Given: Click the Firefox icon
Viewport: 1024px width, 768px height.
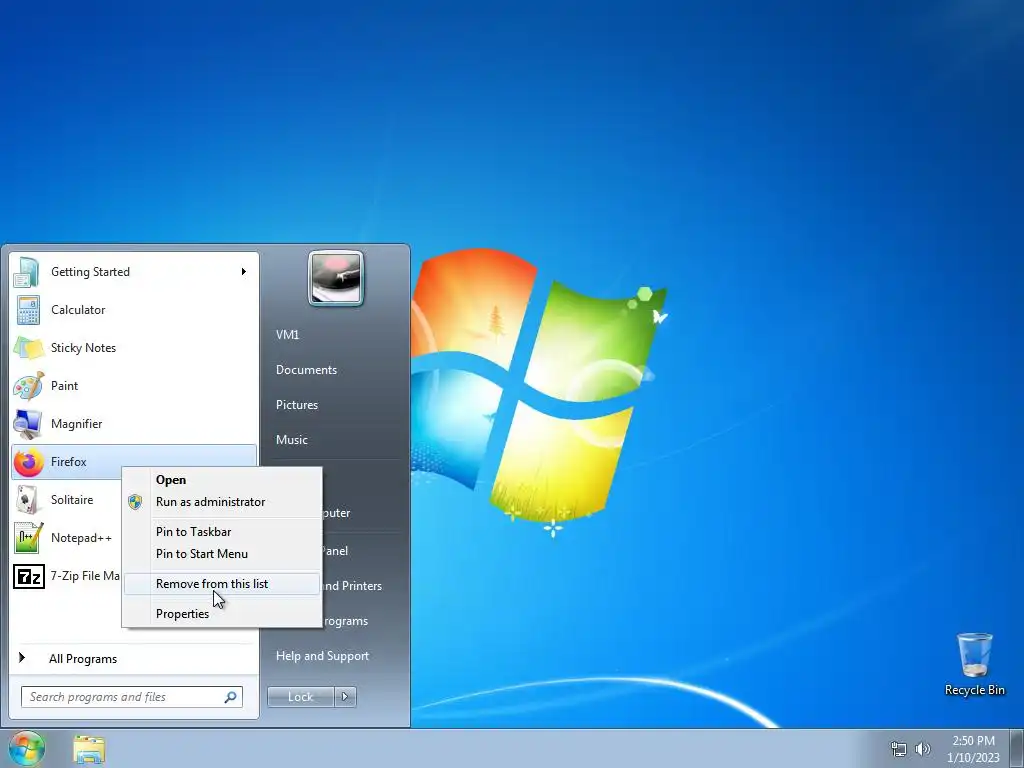Looking at the screenshot, I should [28, 462].
